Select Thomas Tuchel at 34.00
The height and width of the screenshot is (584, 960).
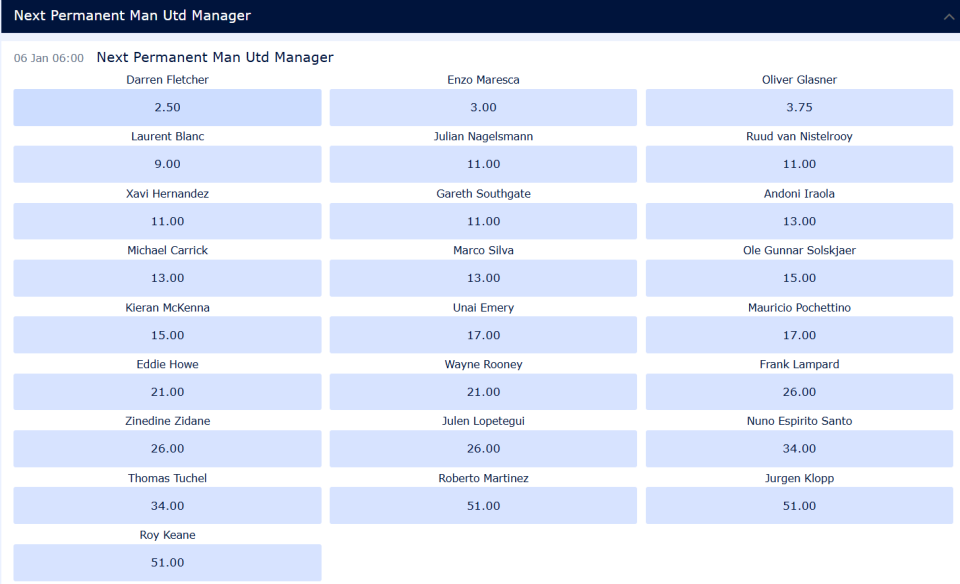click(167, 506)
